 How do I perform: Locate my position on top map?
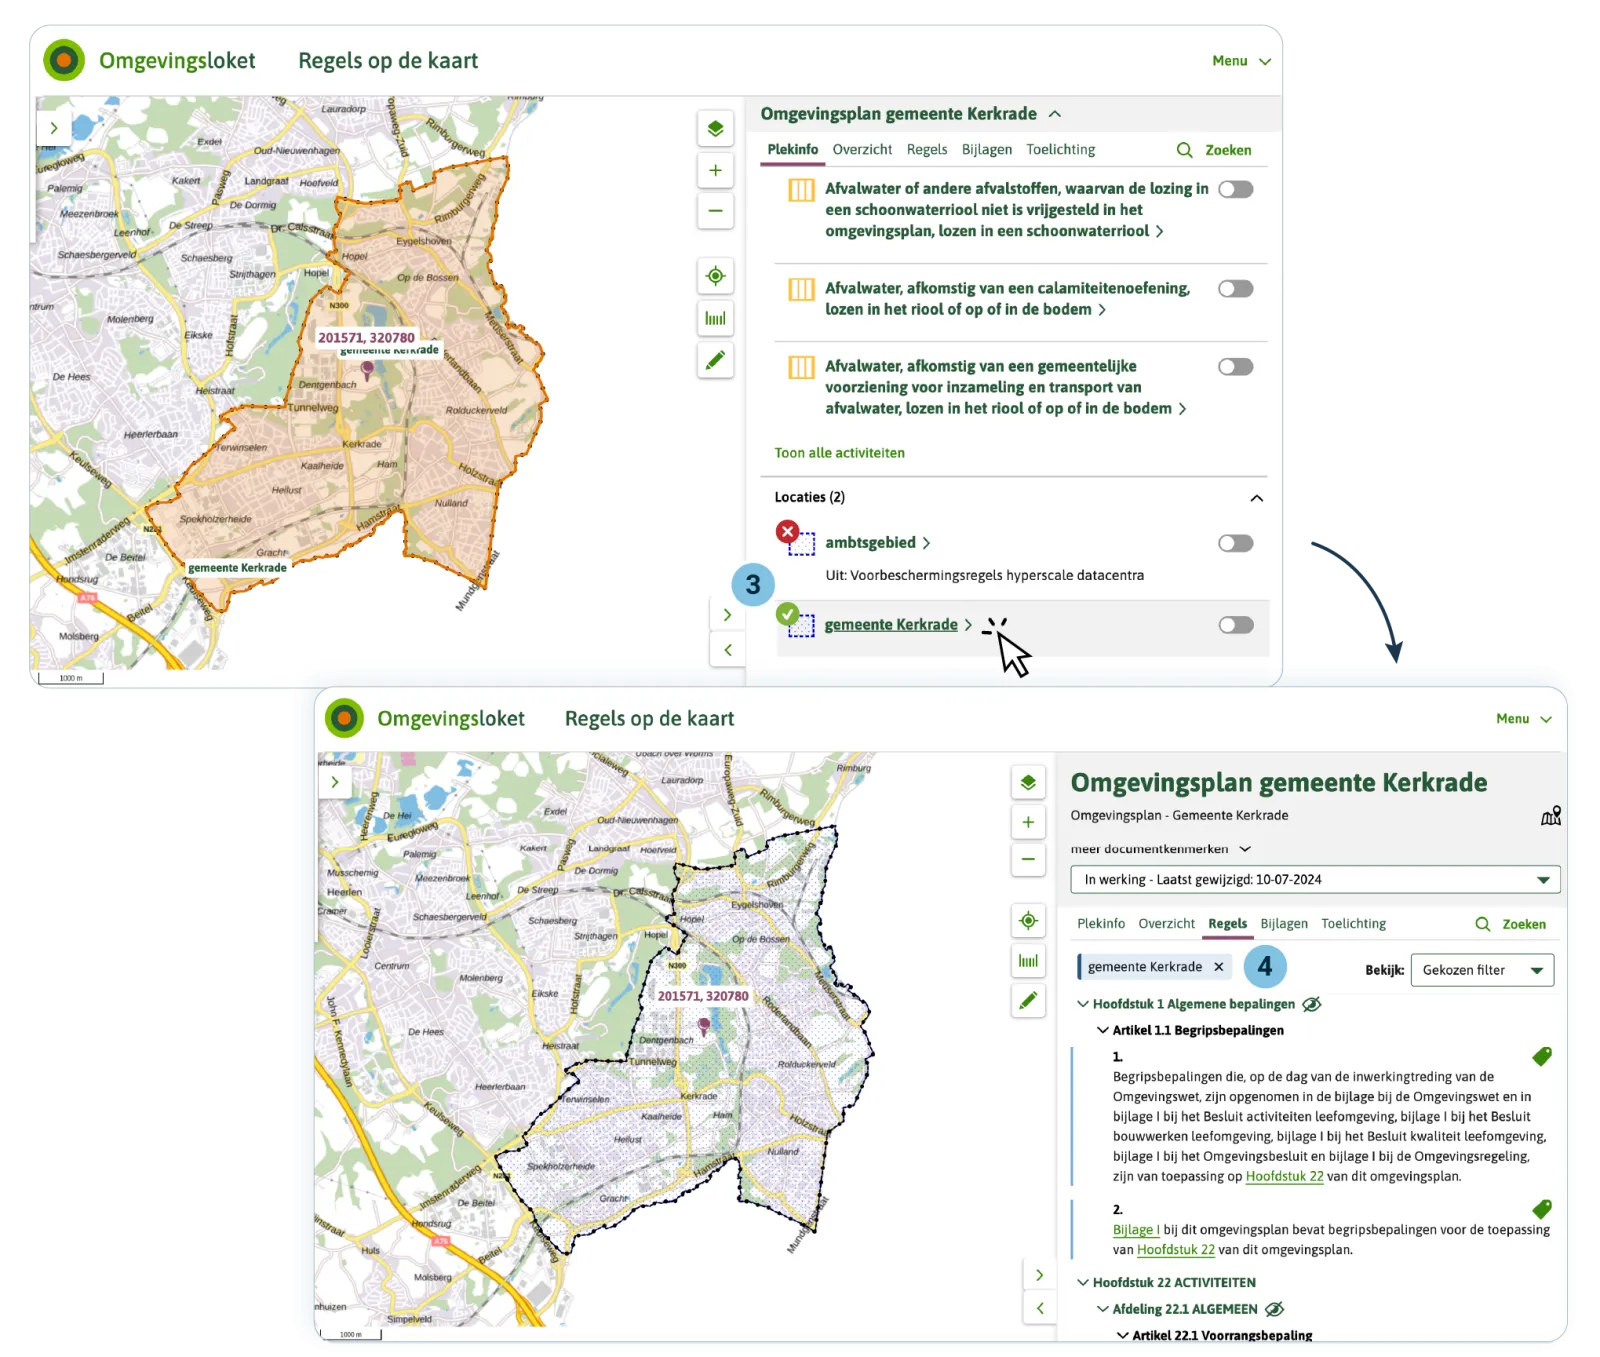pyautogui.click(x=715, y=276)
